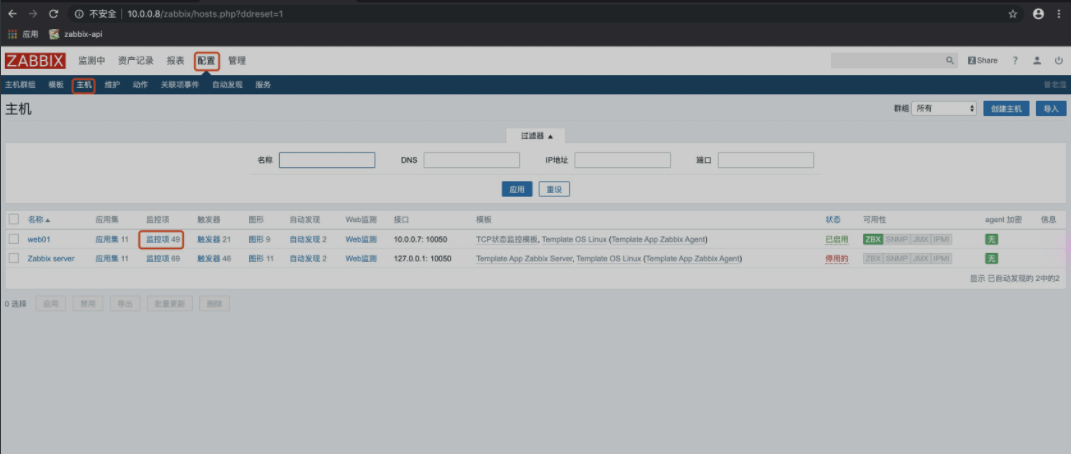Open the browser three-dot menu

1061,14
